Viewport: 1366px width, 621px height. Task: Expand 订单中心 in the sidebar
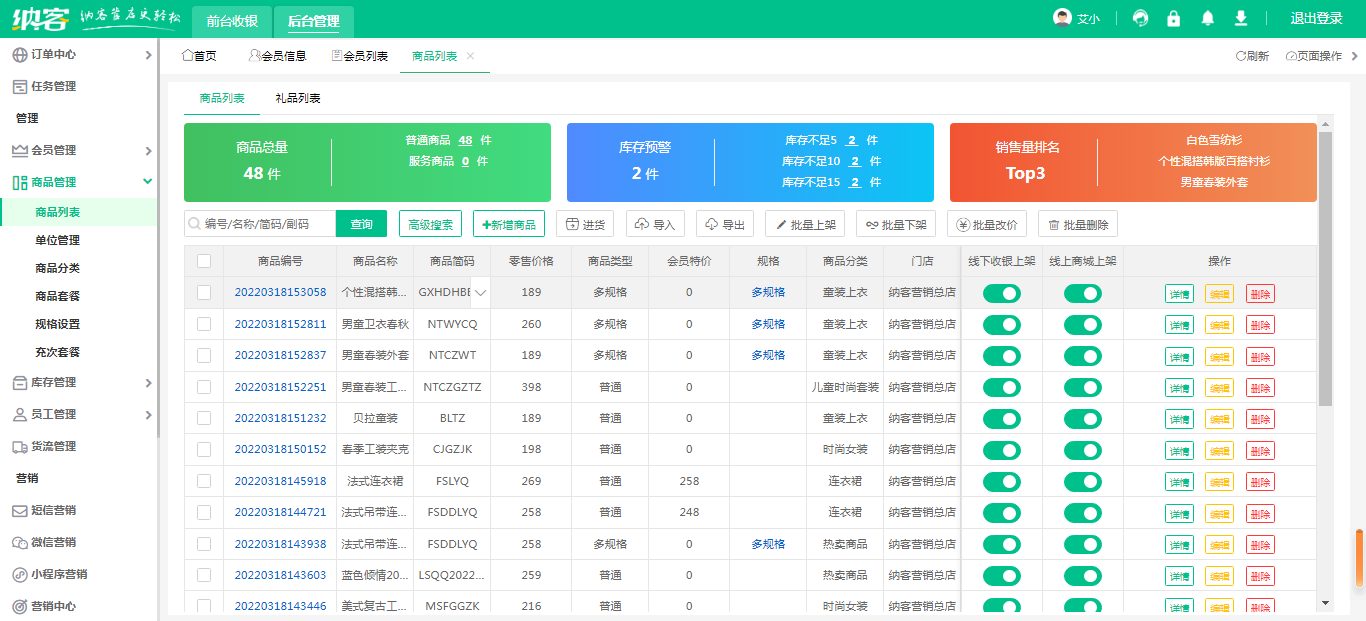point(80,55)
